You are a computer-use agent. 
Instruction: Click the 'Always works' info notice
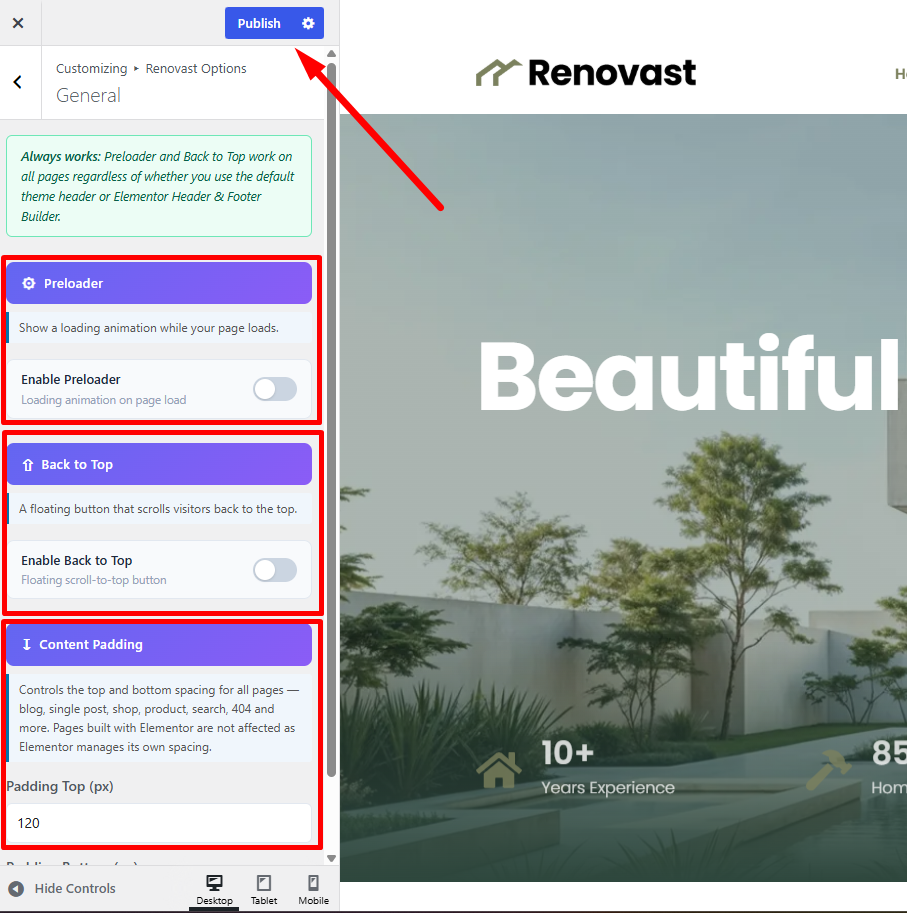point(159,186)
